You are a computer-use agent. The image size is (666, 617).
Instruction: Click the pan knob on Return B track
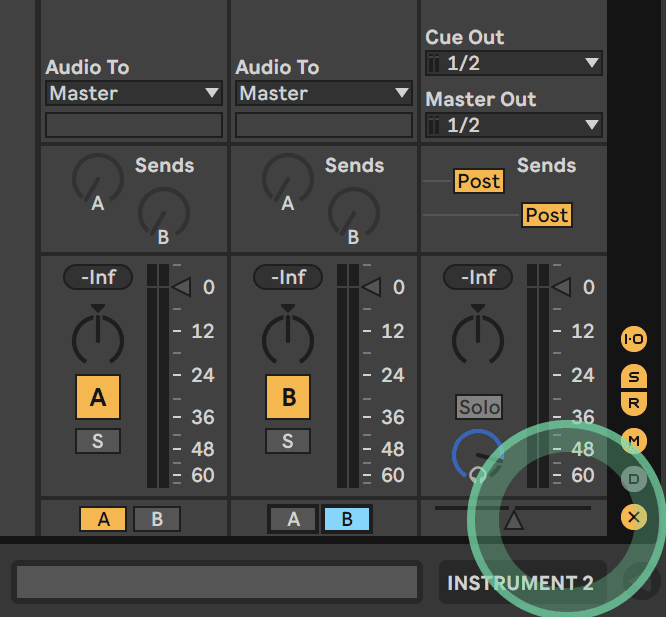pos(288,339)
